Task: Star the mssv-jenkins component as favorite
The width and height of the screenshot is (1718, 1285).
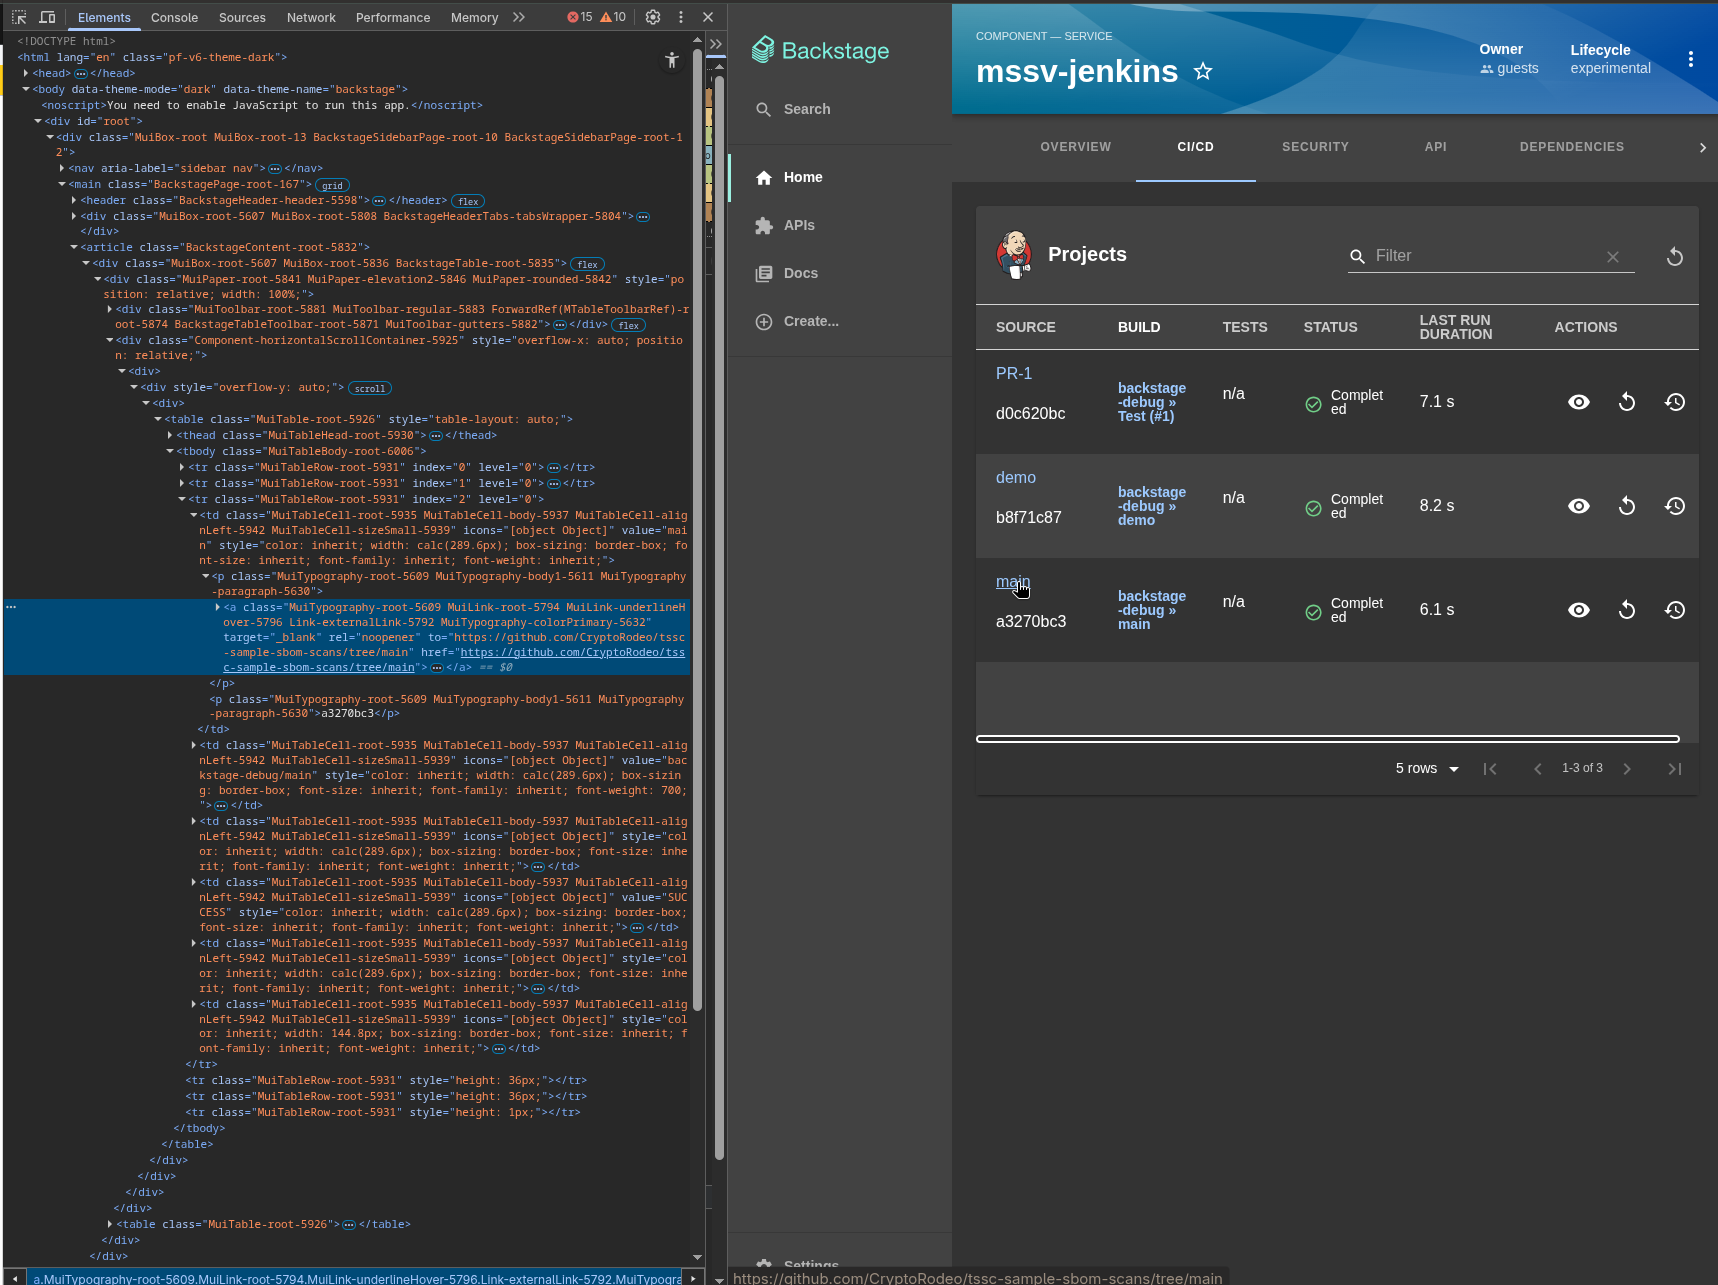Action: pos(1203,71)
